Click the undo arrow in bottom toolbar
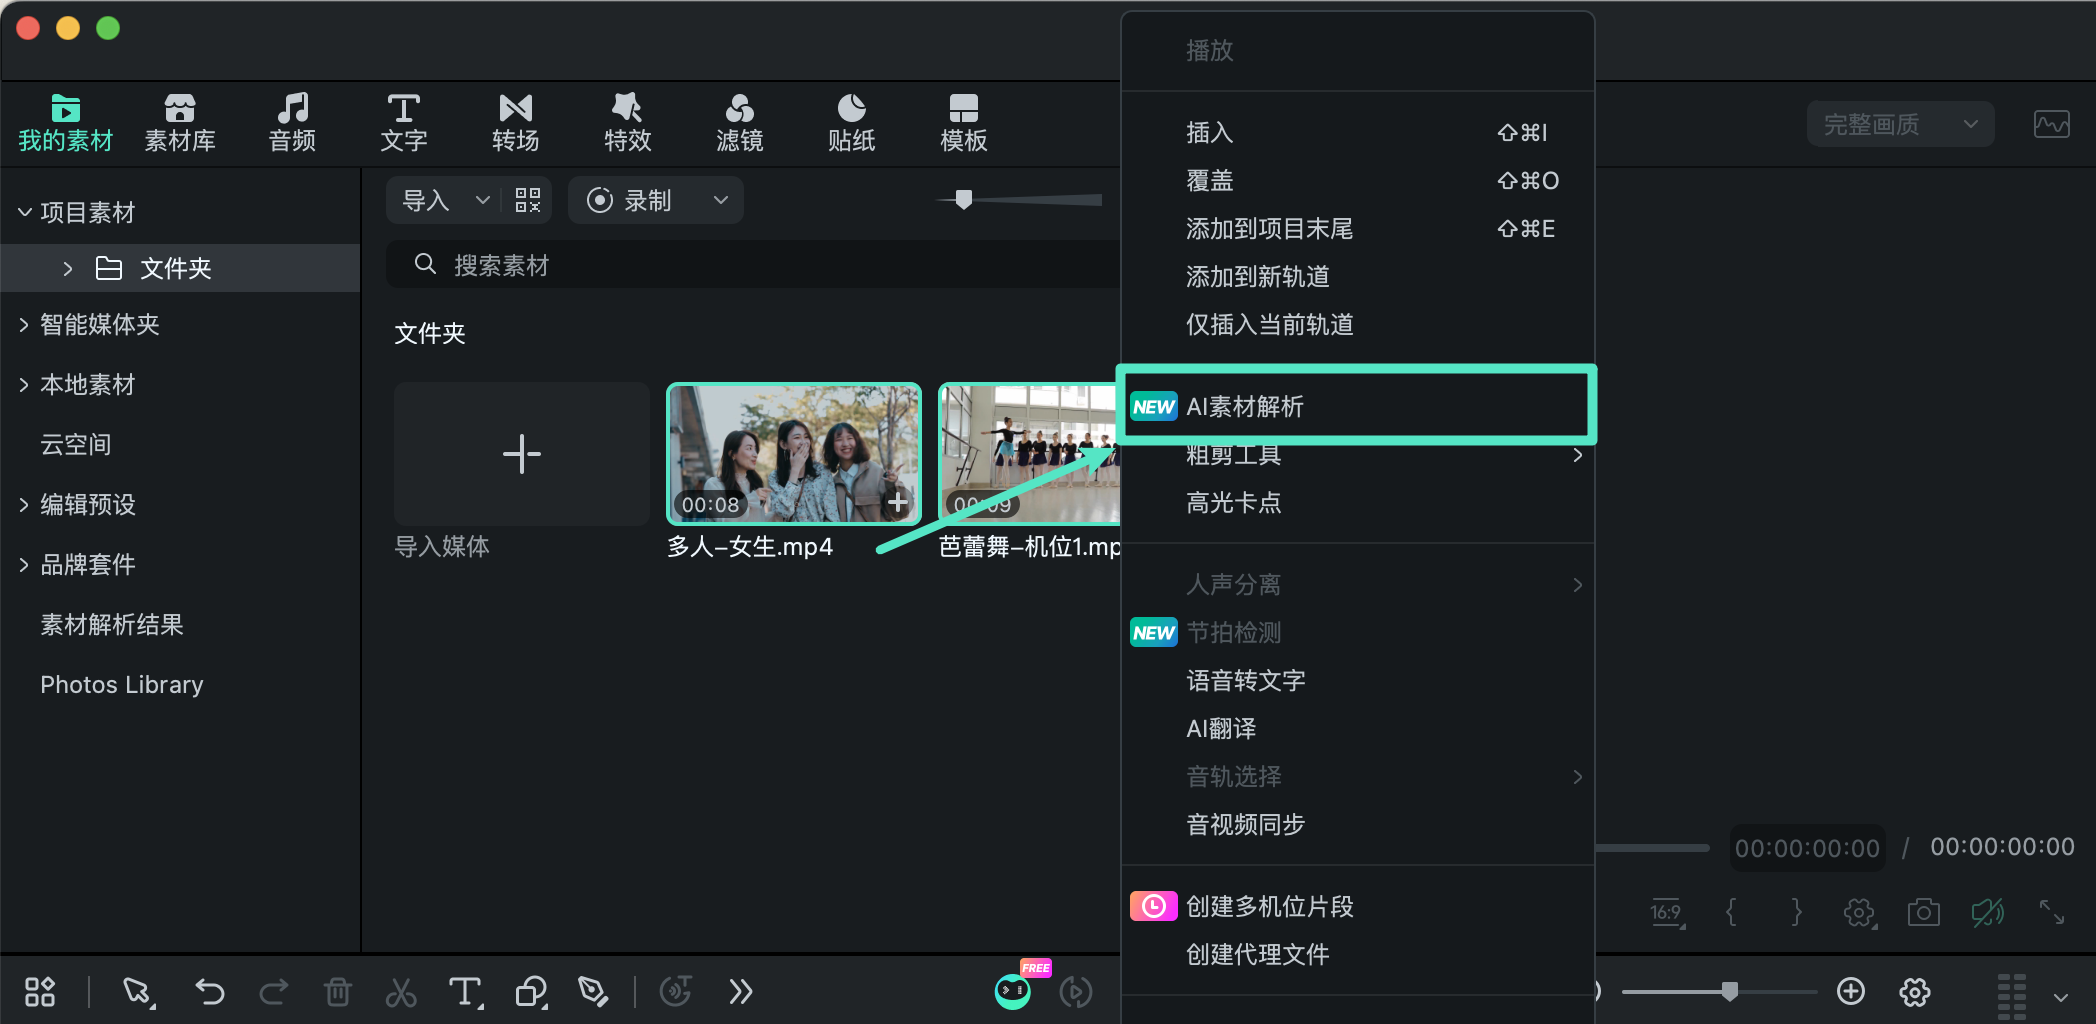 pyautogui.click(x=210, y=992)
